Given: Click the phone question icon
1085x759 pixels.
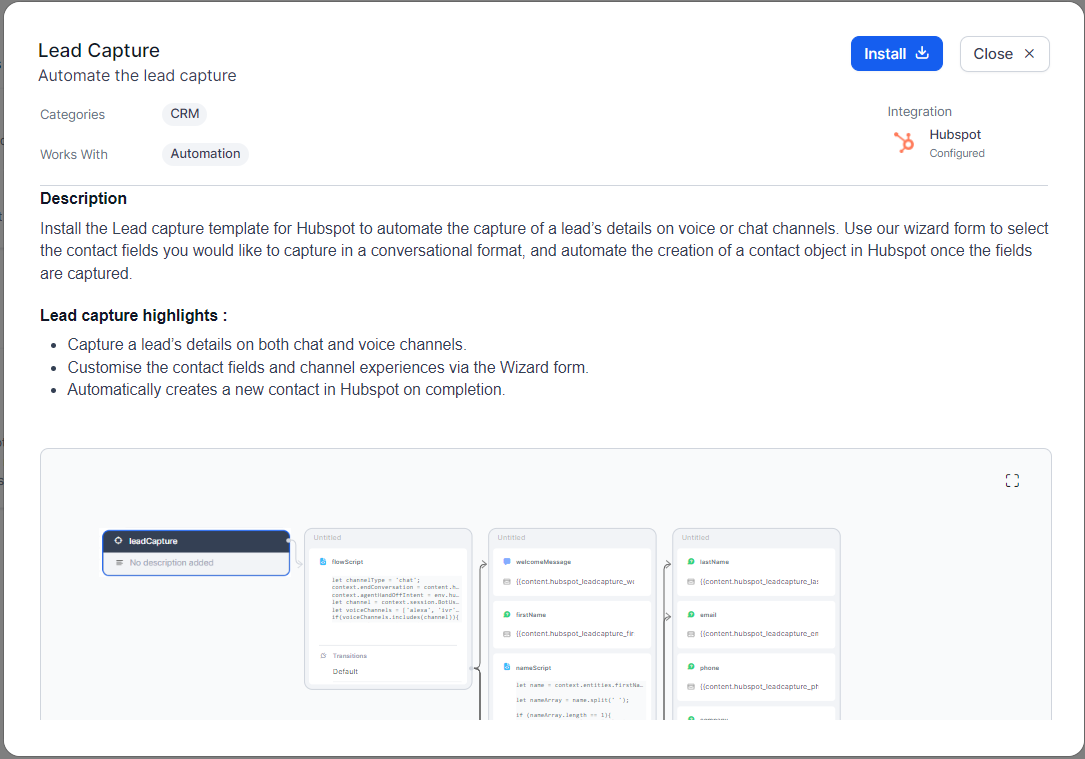Looking at the screenshot, I should [691, 667].
